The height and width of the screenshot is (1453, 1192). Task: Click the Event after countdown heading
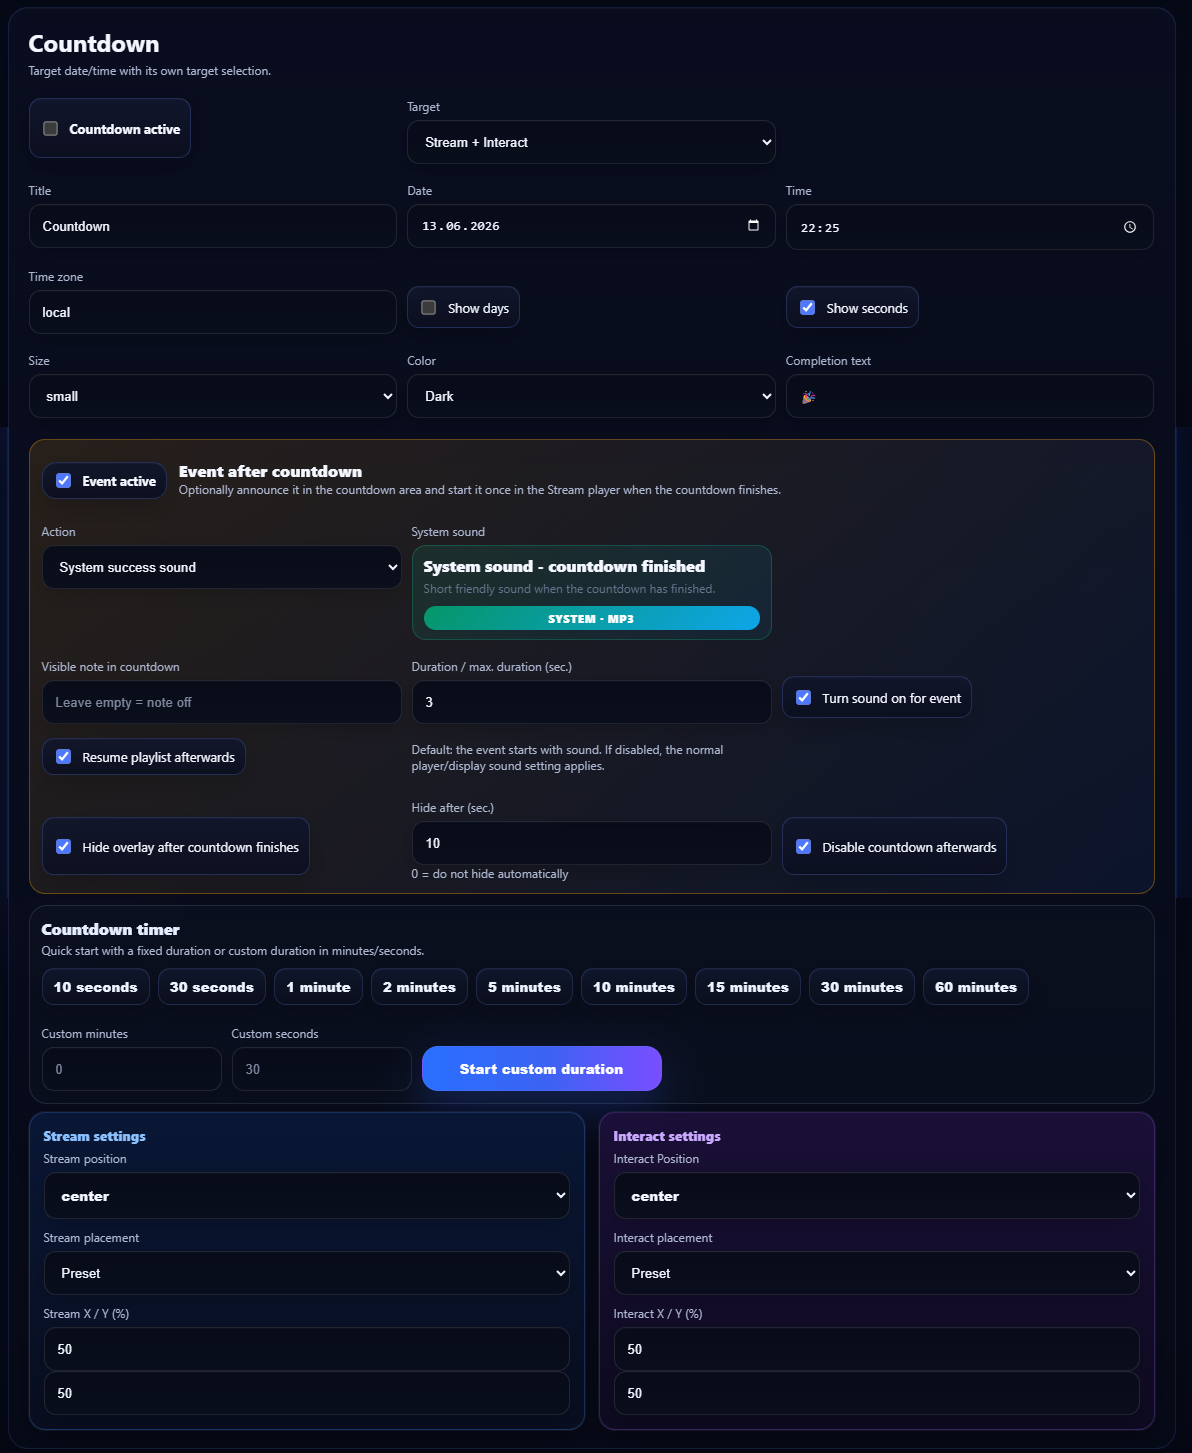(x=270, y=471)
